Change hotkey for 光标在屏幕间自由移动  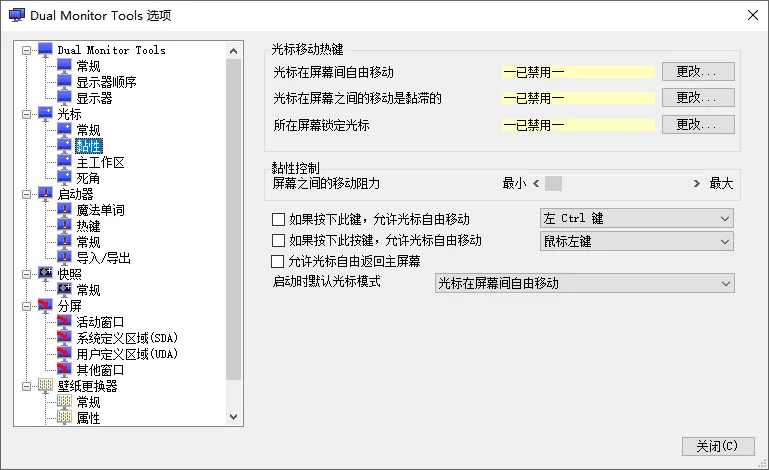coord(698,72)
